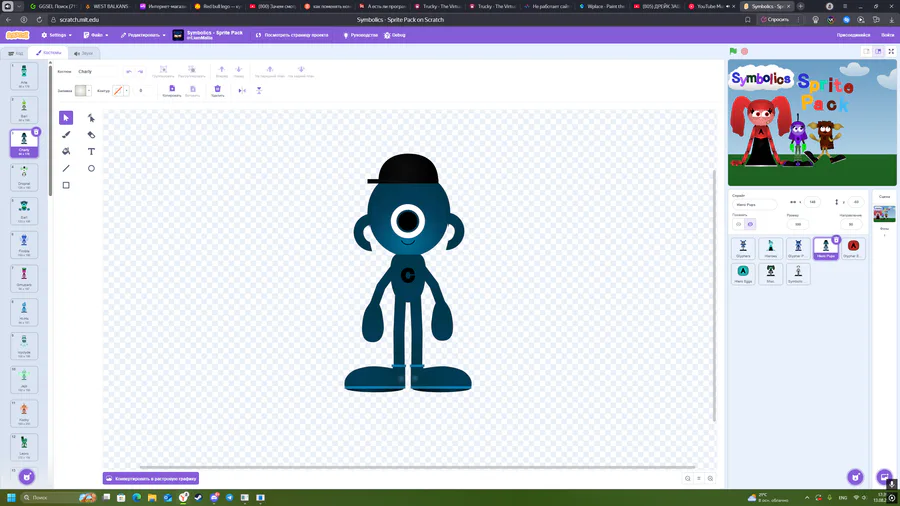Click the Group icon

point(163,69)
